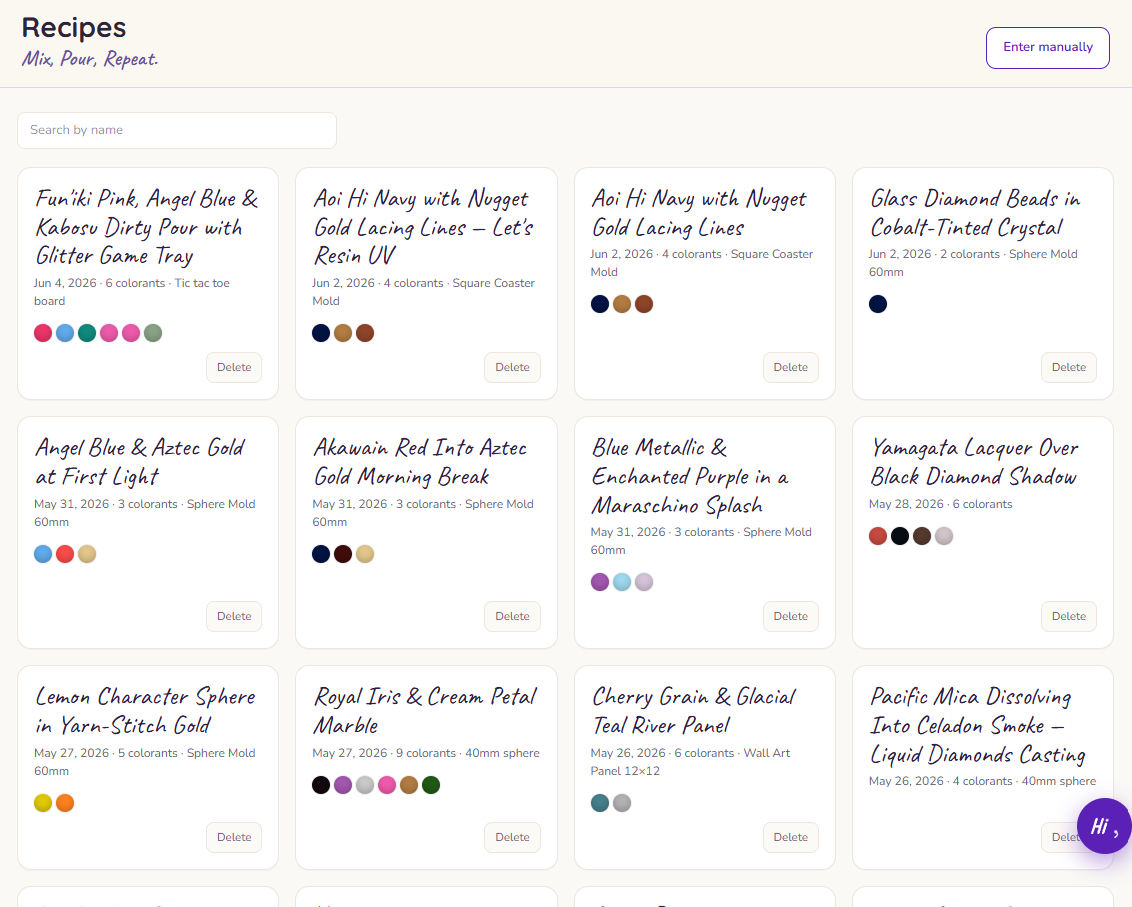Delete Glass Diamond Beads in Cobalt-Tinted Crystal
The height and width of the screenshot is (907, 1132).
[x=1068, y=368]
